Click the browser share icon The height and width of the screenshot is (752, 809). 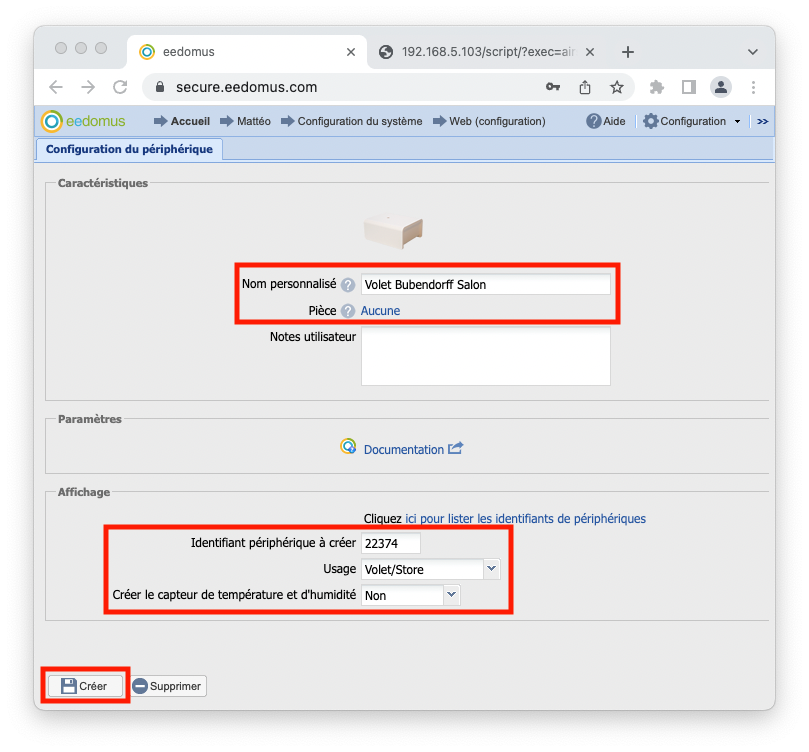pyautogui.click(x=585, y=87)
